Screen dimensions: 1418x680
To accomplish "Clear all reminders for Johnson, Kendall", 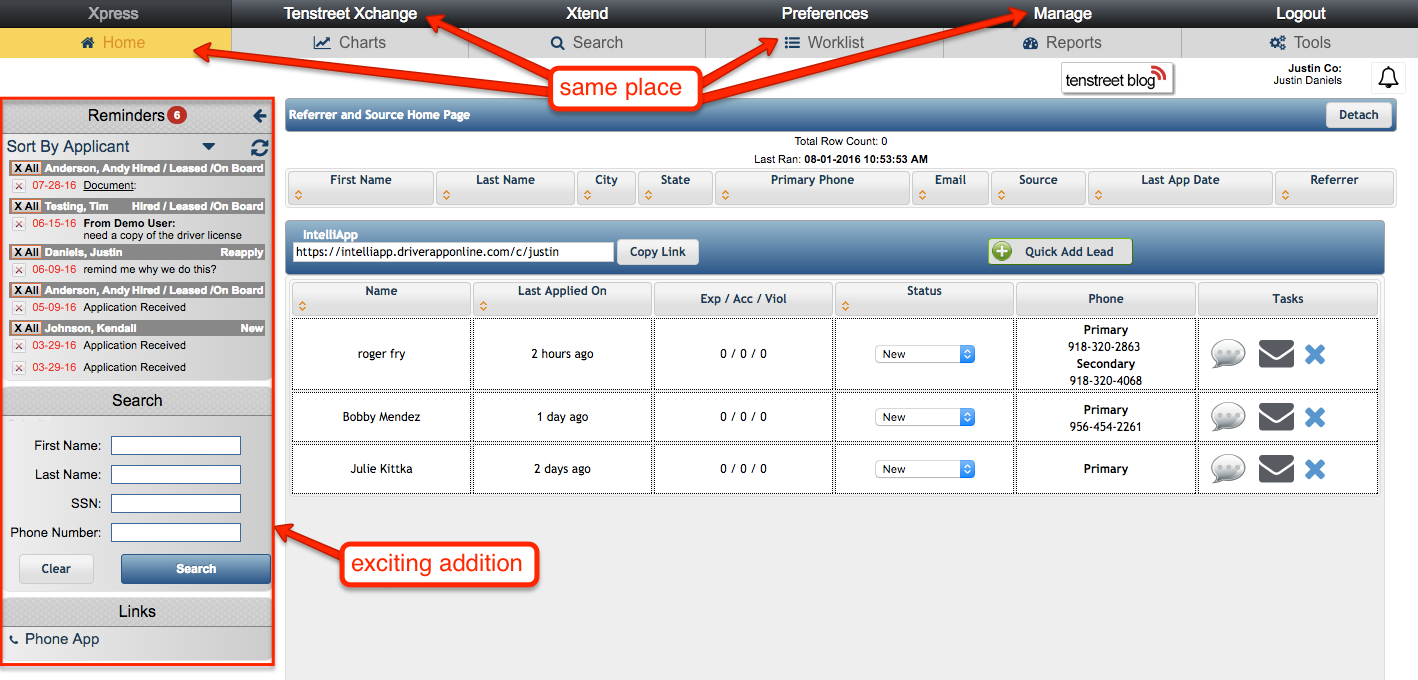I will tap(26, 328).
